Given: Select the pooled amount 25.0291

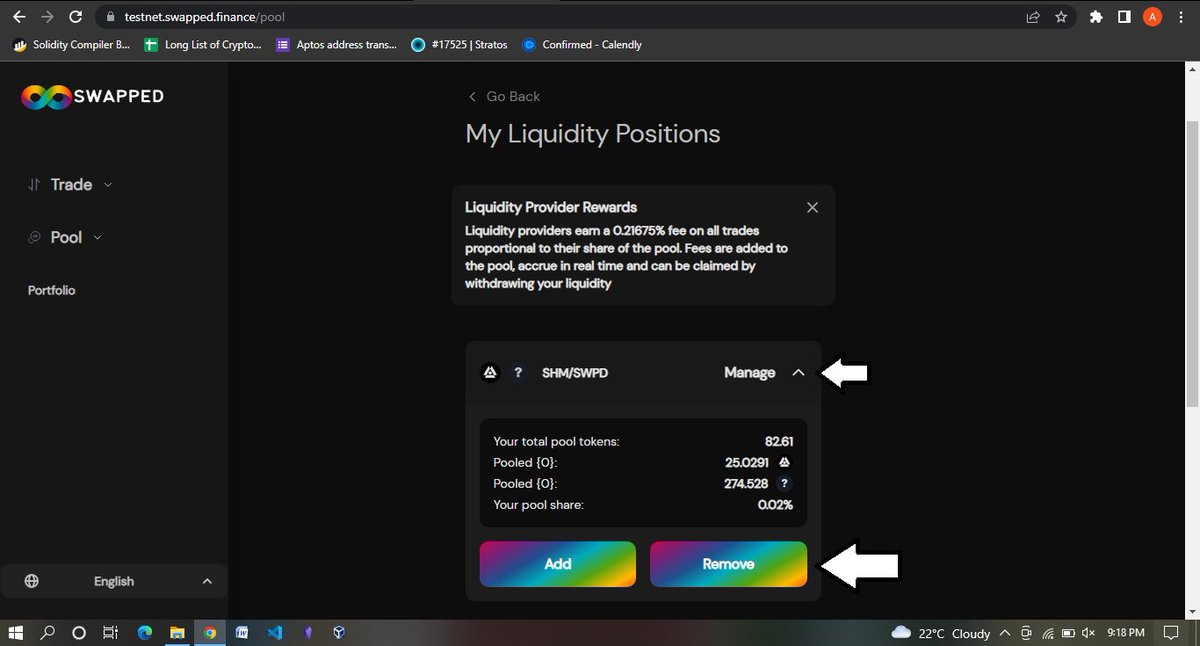Looking at the screenshot, I should pyautogui.click(x=749, y=462).
